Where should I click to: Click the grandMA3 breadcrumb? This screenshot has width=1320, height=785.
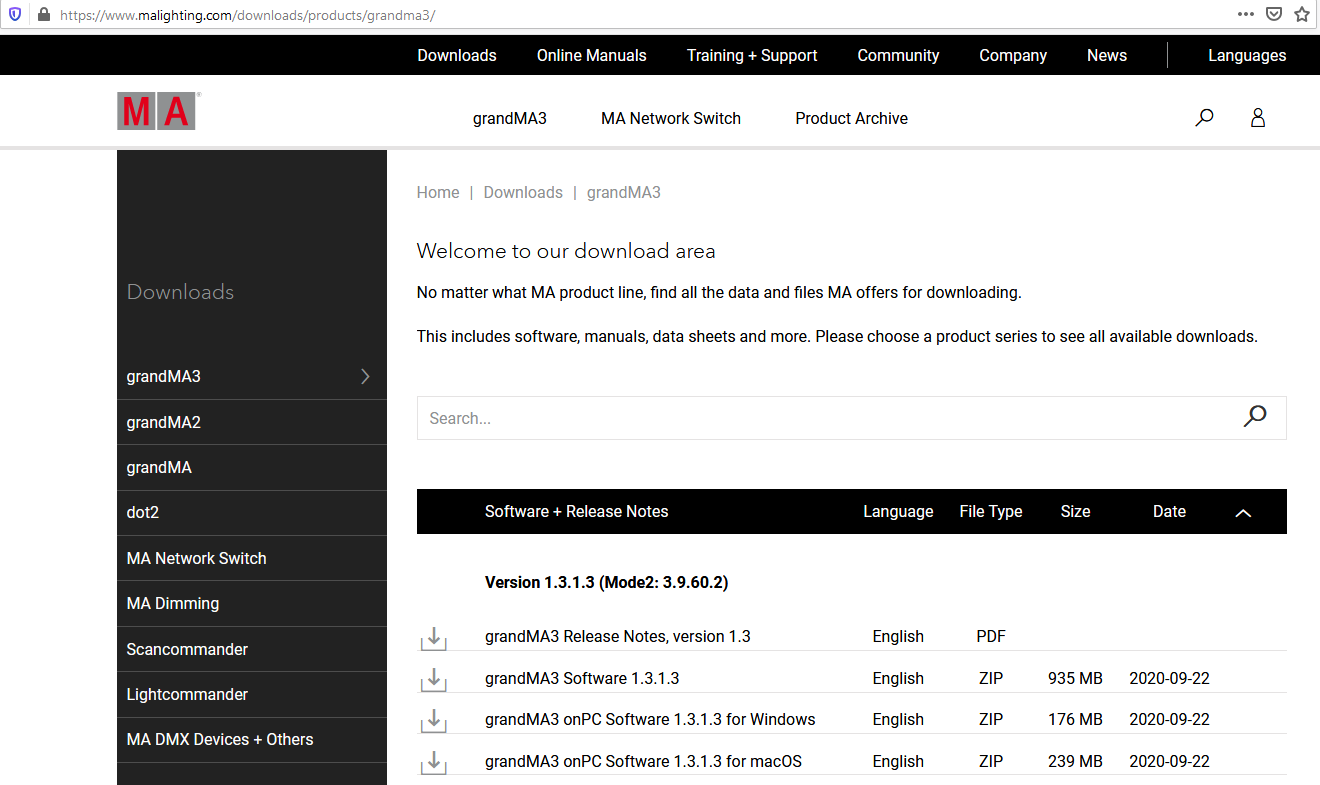(624, 192)
